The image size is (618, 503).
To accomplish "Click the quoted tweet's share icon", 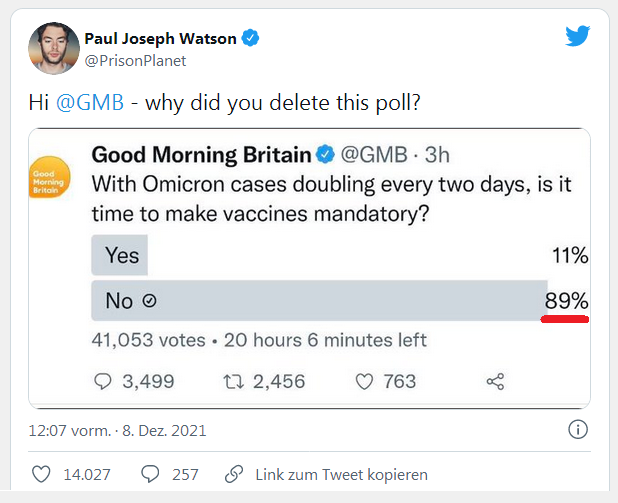I will [494, 381].
